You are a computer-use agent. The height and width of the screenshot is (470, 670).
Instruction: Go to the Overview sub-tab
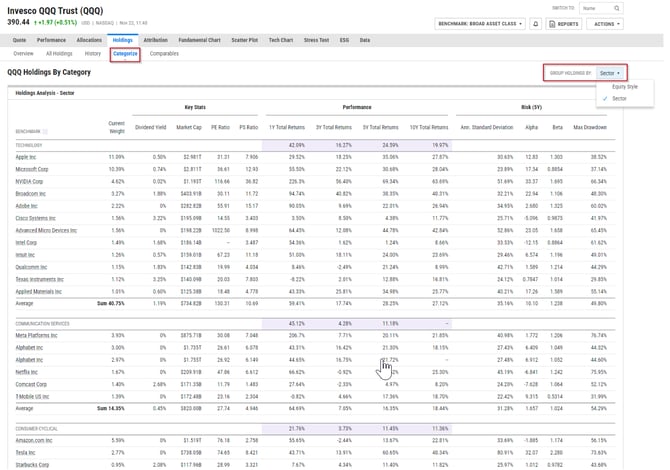click(x=24, y=54)
